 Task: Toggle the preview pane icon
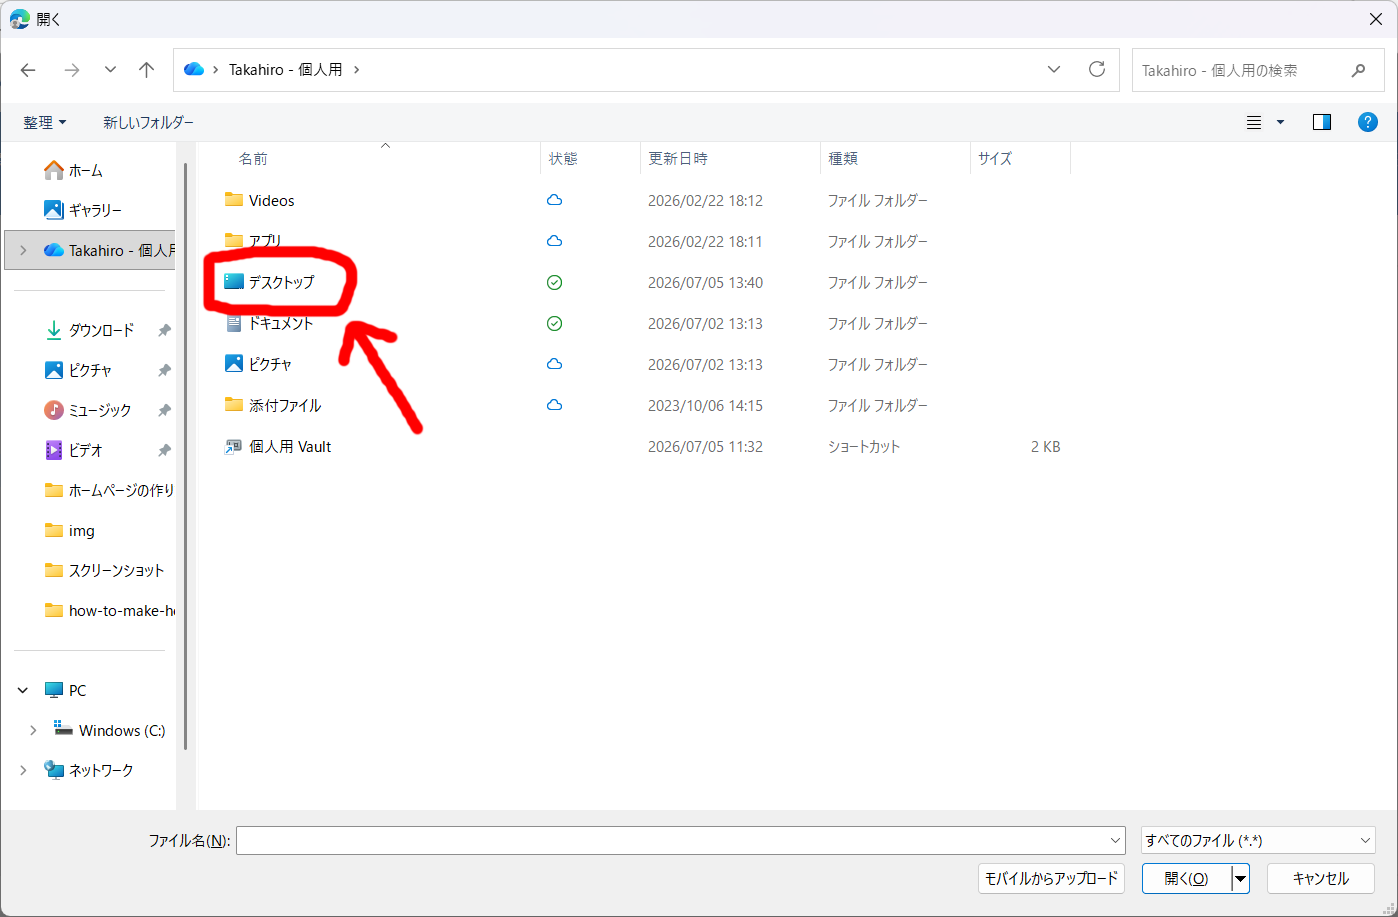pyautogui.click(x=1322, y=122)
